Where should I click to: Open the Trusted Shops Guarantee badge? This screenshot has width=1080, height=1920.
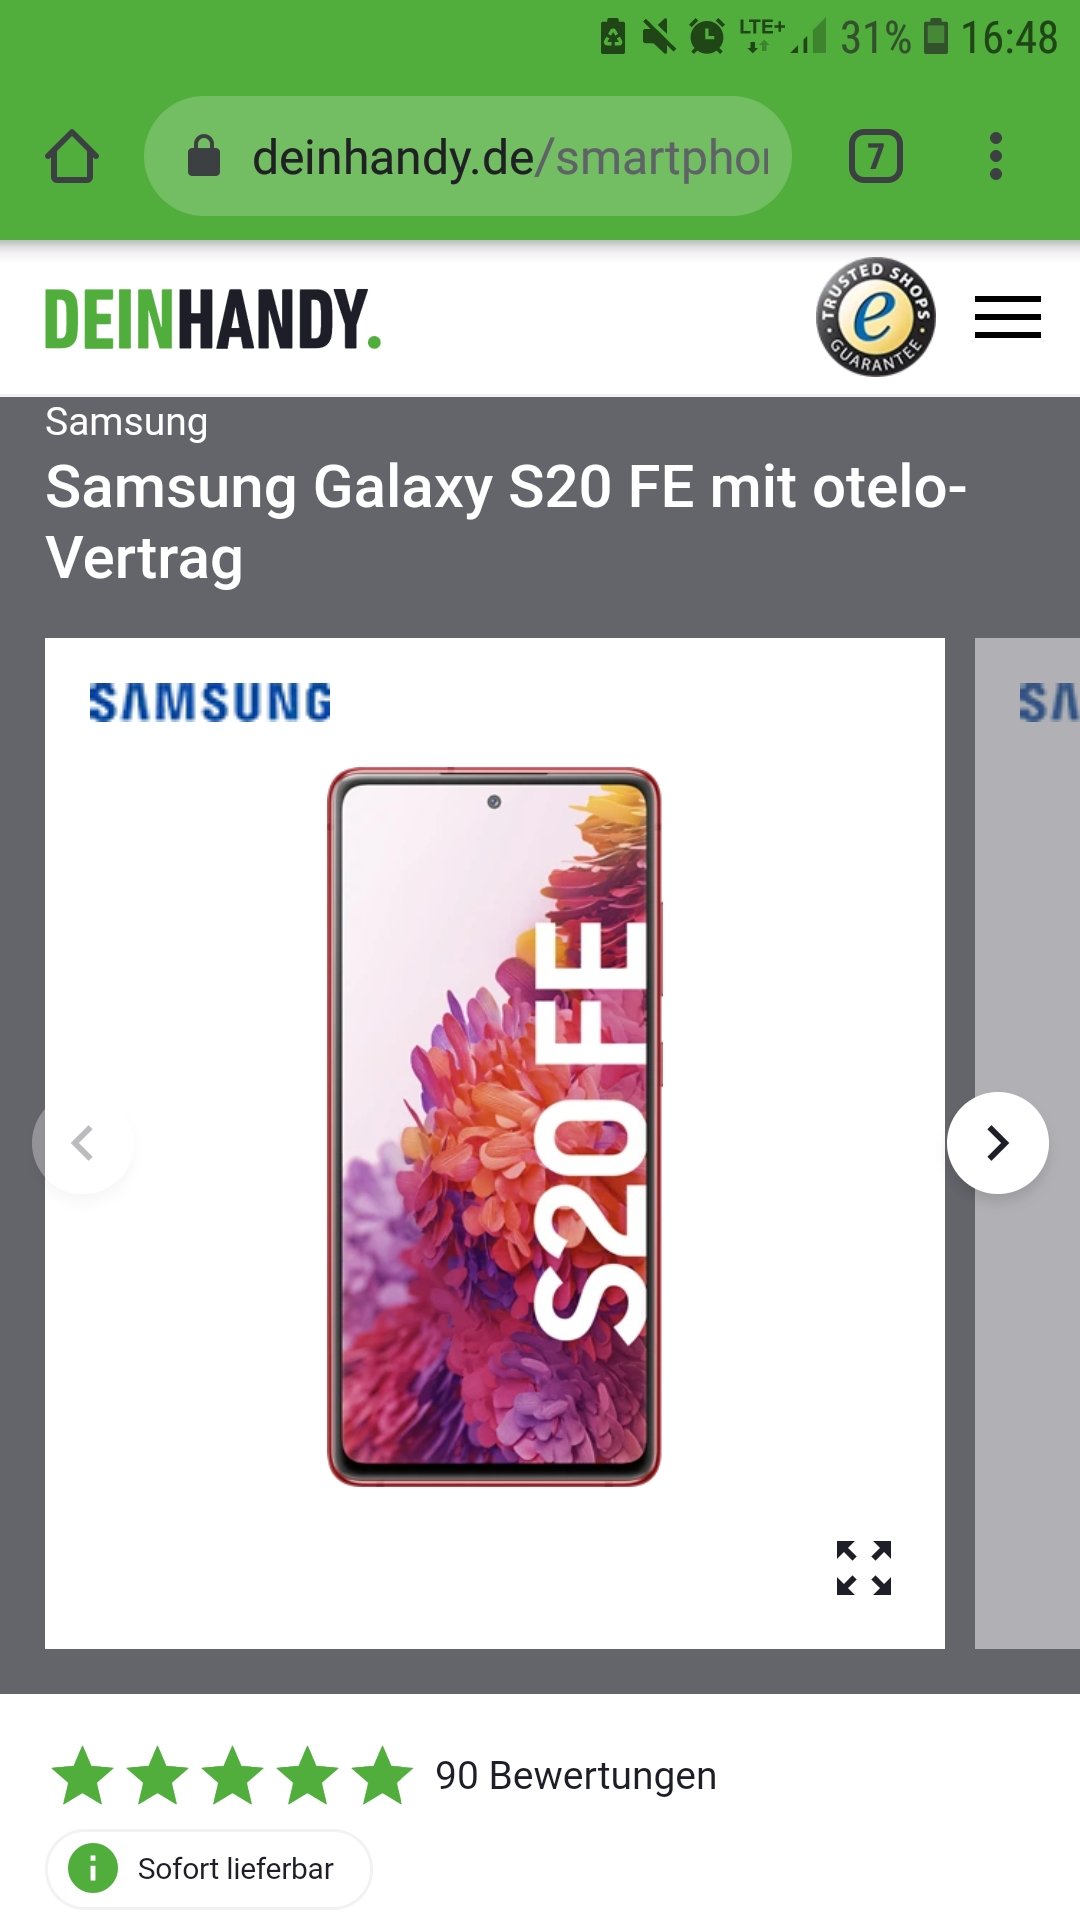pyautogui.click(x=876, y=317)
